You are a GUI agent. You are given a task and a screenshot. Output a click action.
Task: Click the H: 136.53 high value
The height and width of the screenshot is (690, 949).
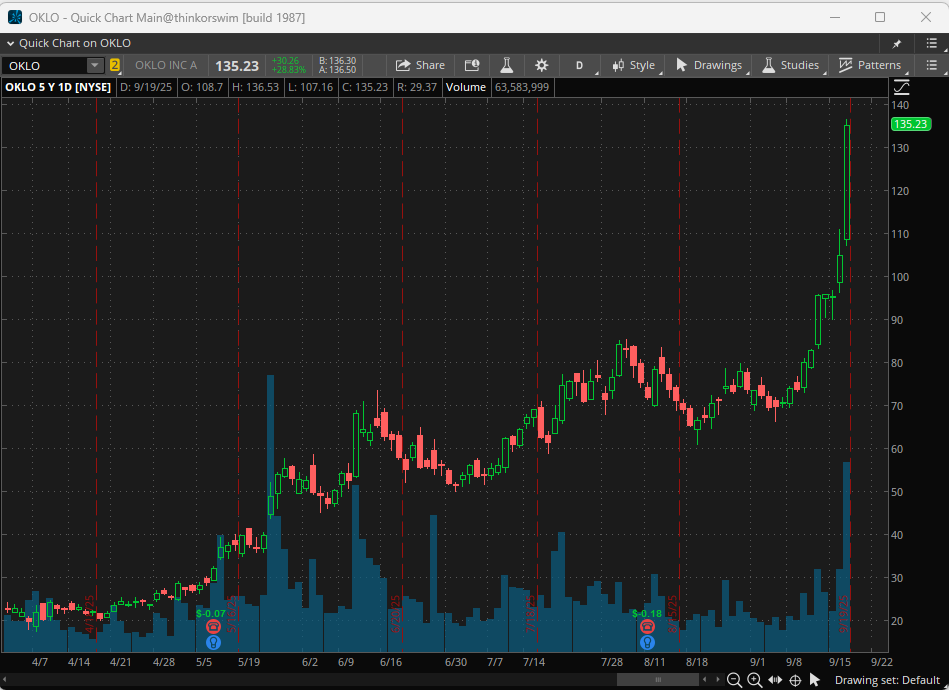click(255, 87)
